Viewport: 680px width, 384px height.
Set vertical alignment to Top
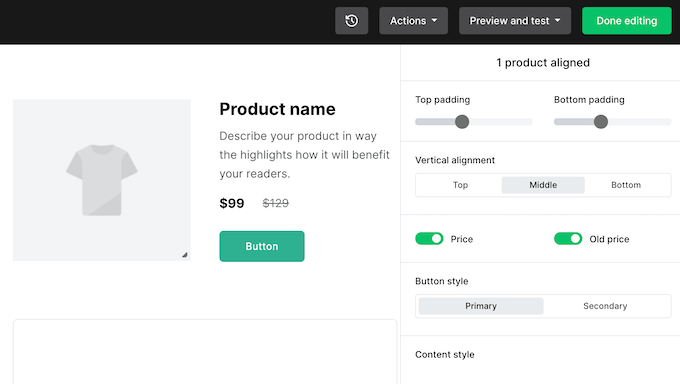[x=460, y=185]
